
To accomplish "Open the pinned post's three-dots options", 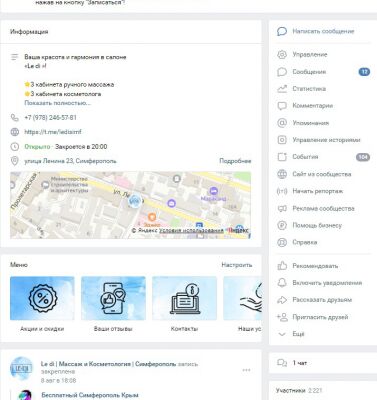I will coord(246,370).
